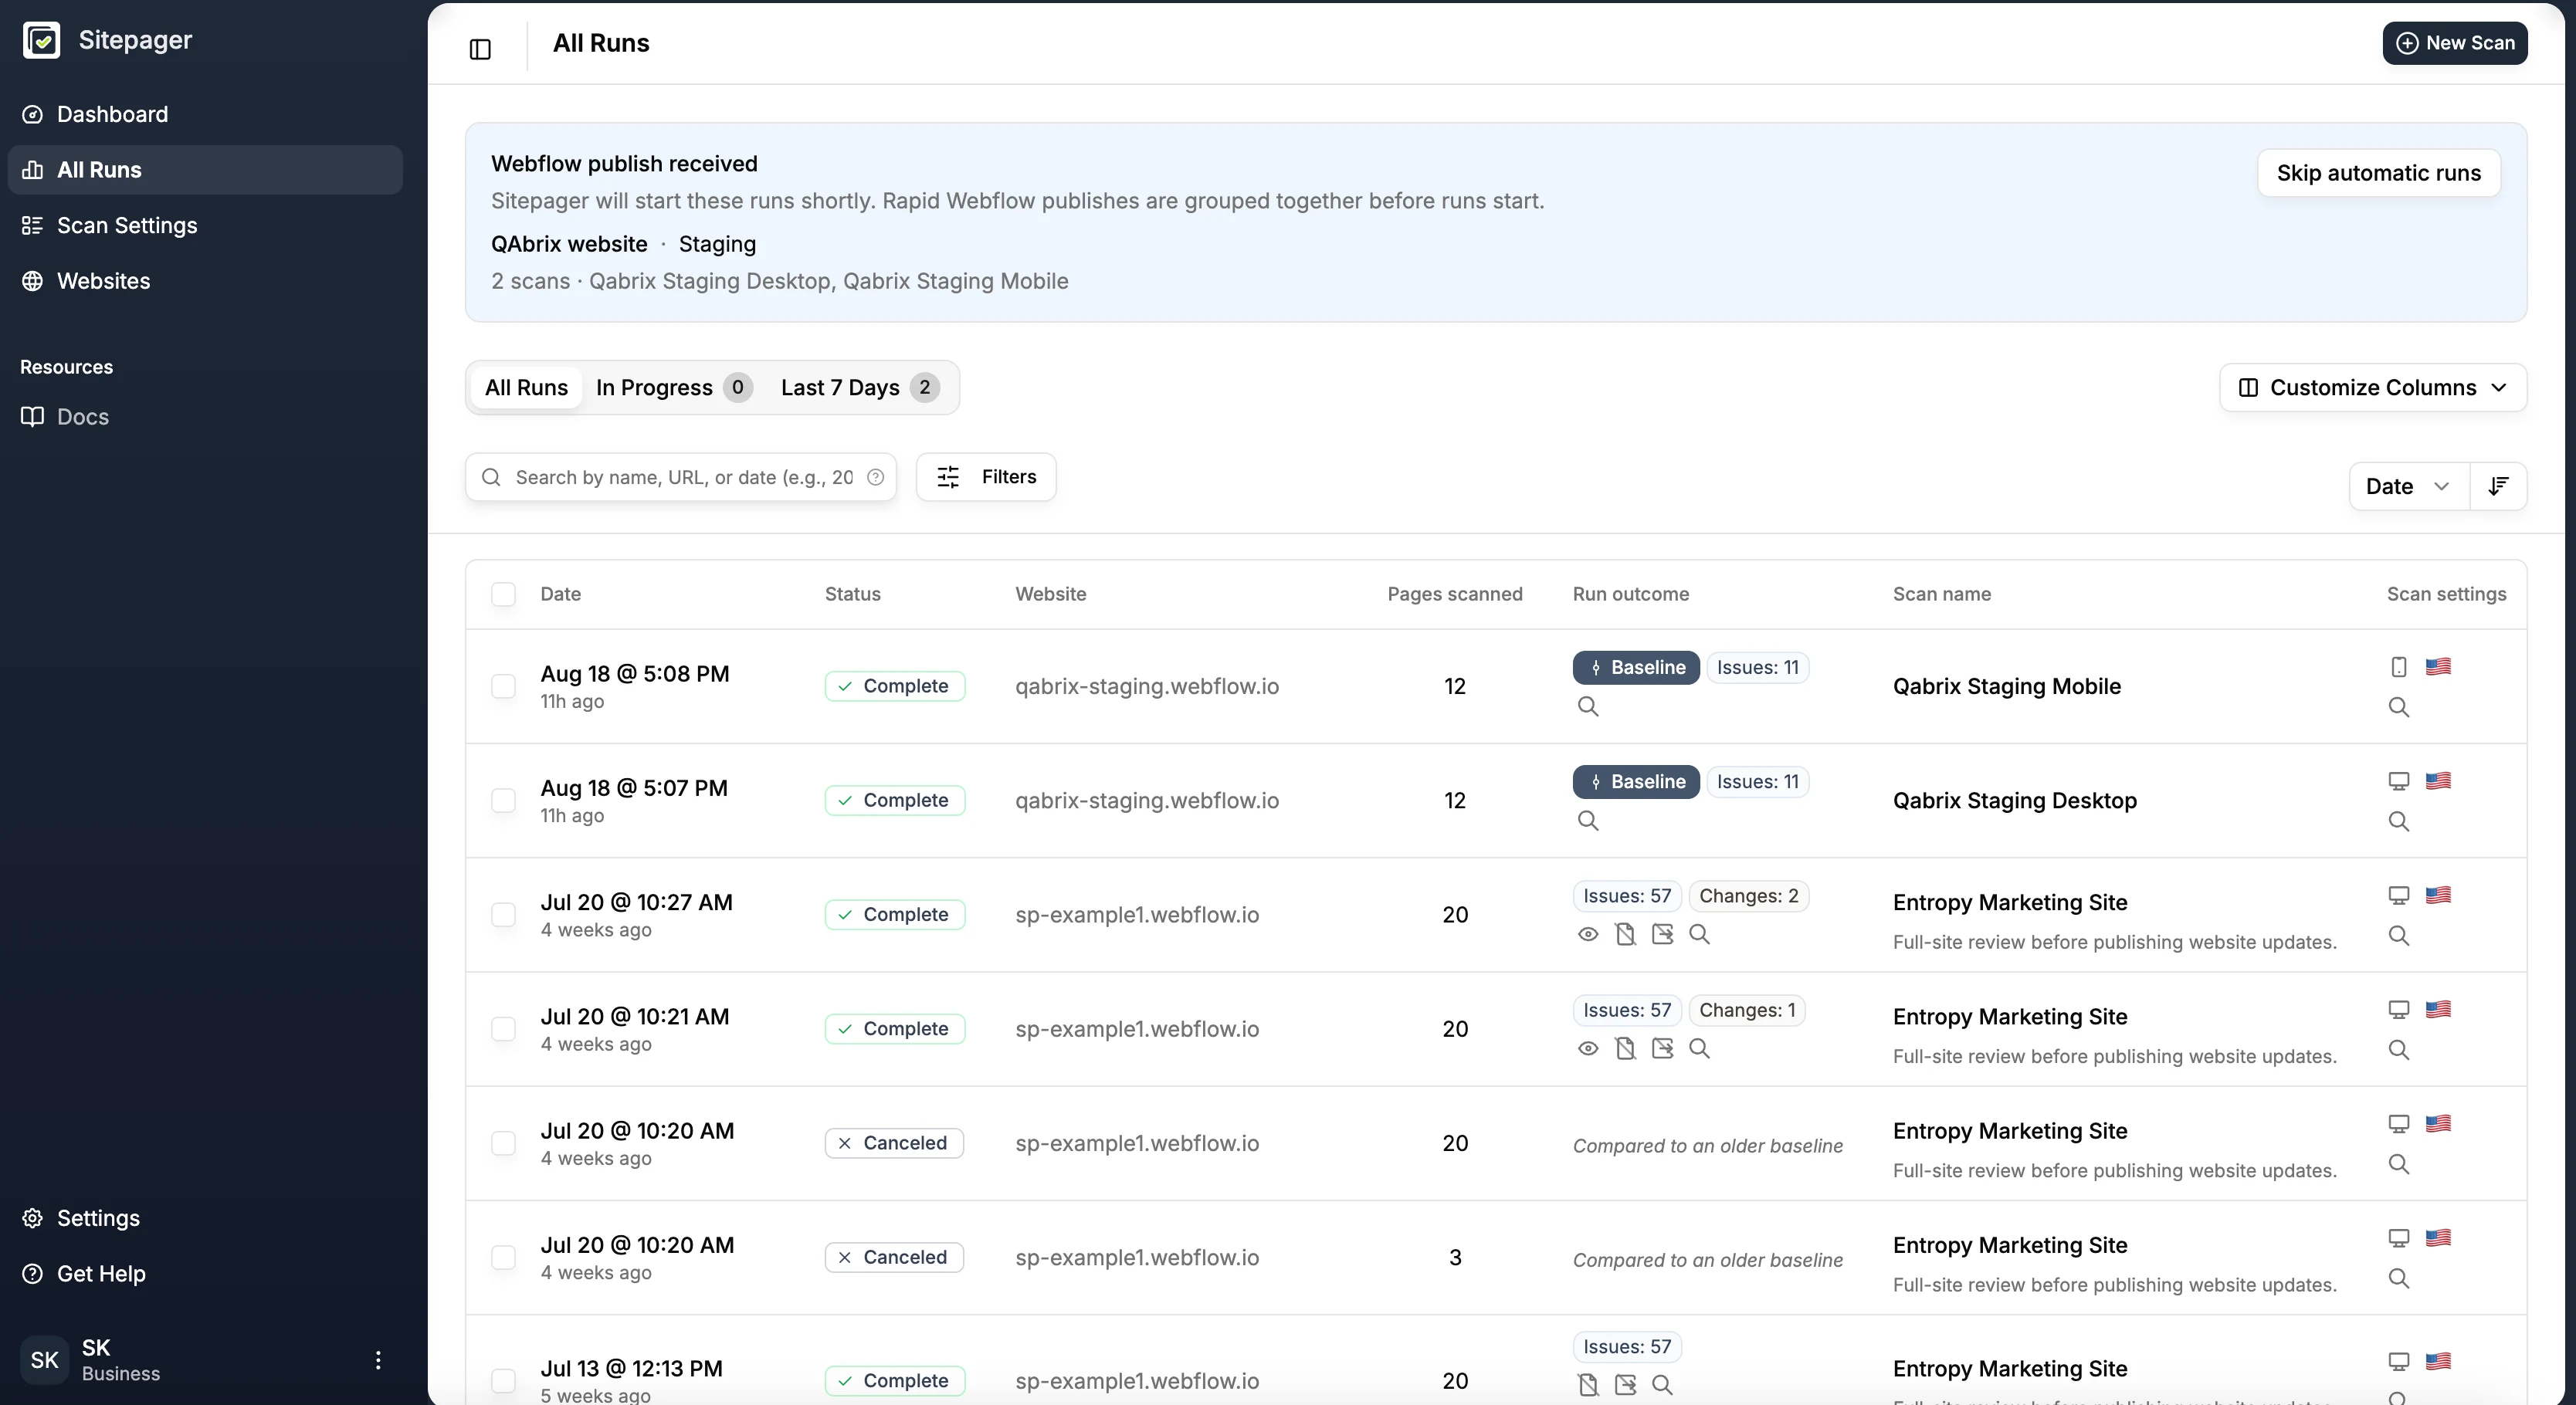
Task: Click the Sitepager logo icon
Action: (41, 40)
